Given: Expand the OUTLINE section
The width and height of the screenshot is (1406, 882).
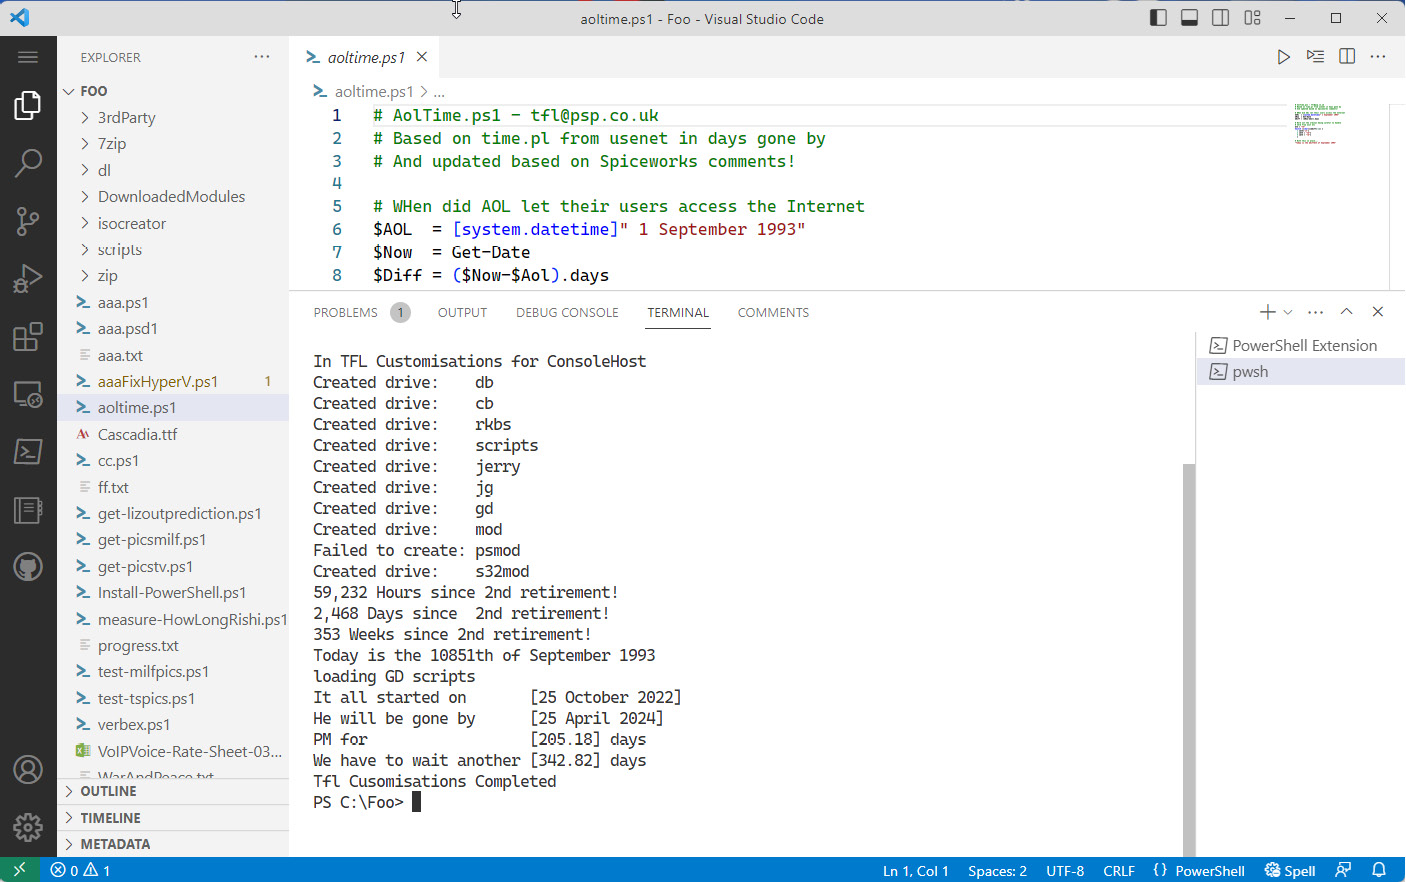Looking at the screenshot, I should coord(173,791).
